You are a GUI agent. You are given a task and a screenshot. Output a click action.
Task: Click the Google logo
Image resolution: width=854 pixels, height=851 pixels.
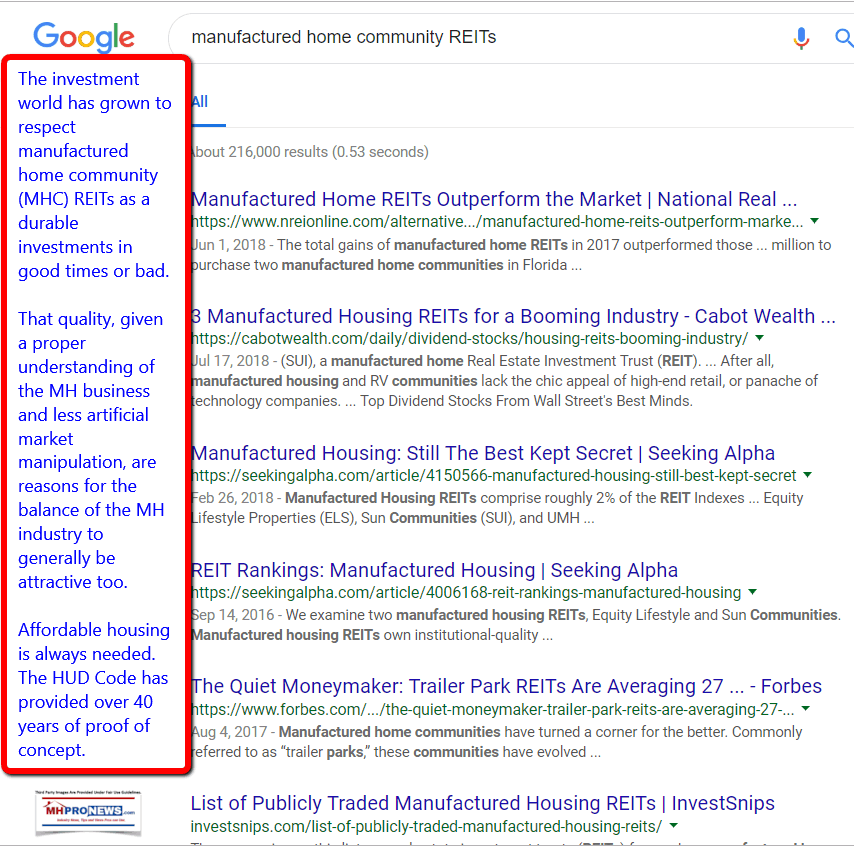coord(83,37)
